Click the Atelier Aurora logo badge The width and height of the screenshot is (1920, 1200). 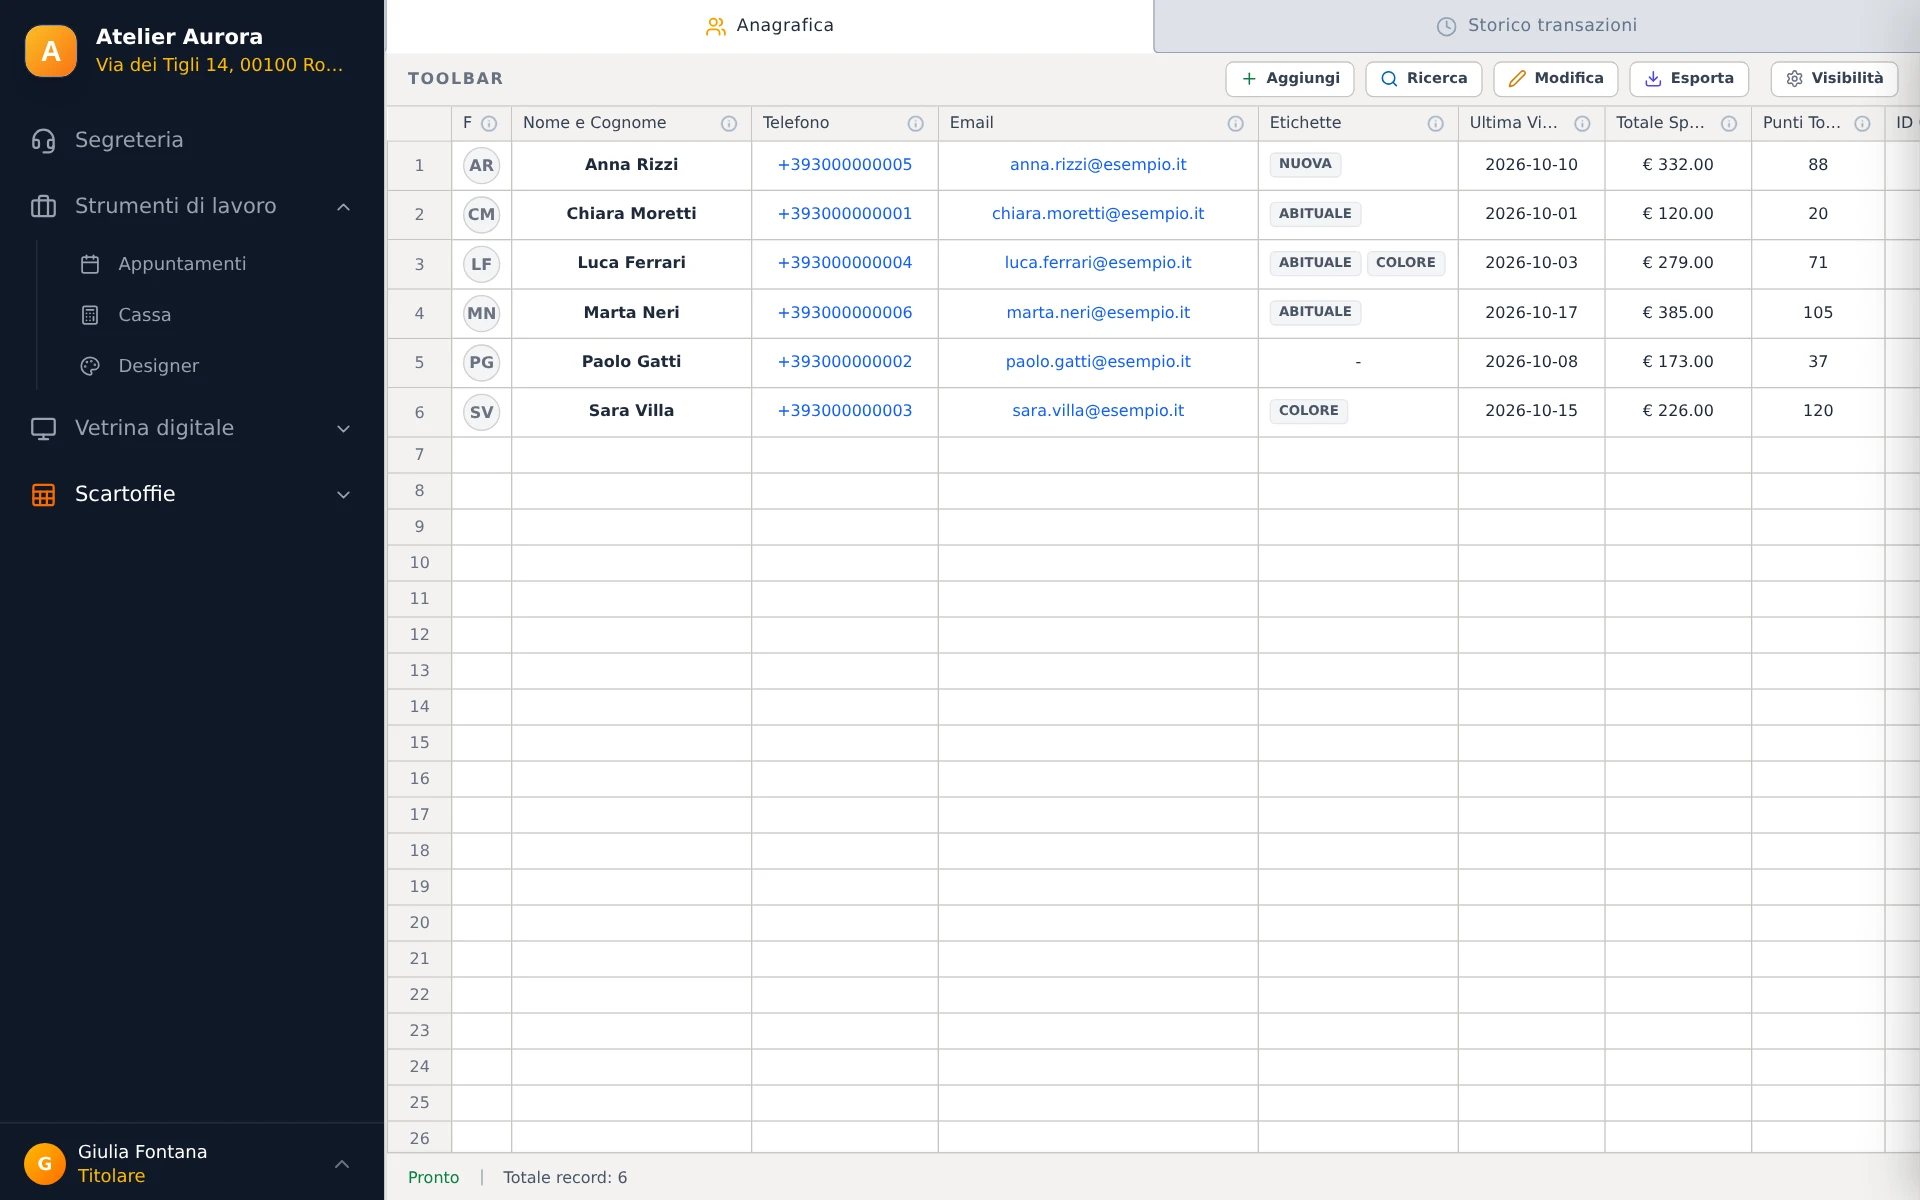pyautogui.click(x=51, y=51)
